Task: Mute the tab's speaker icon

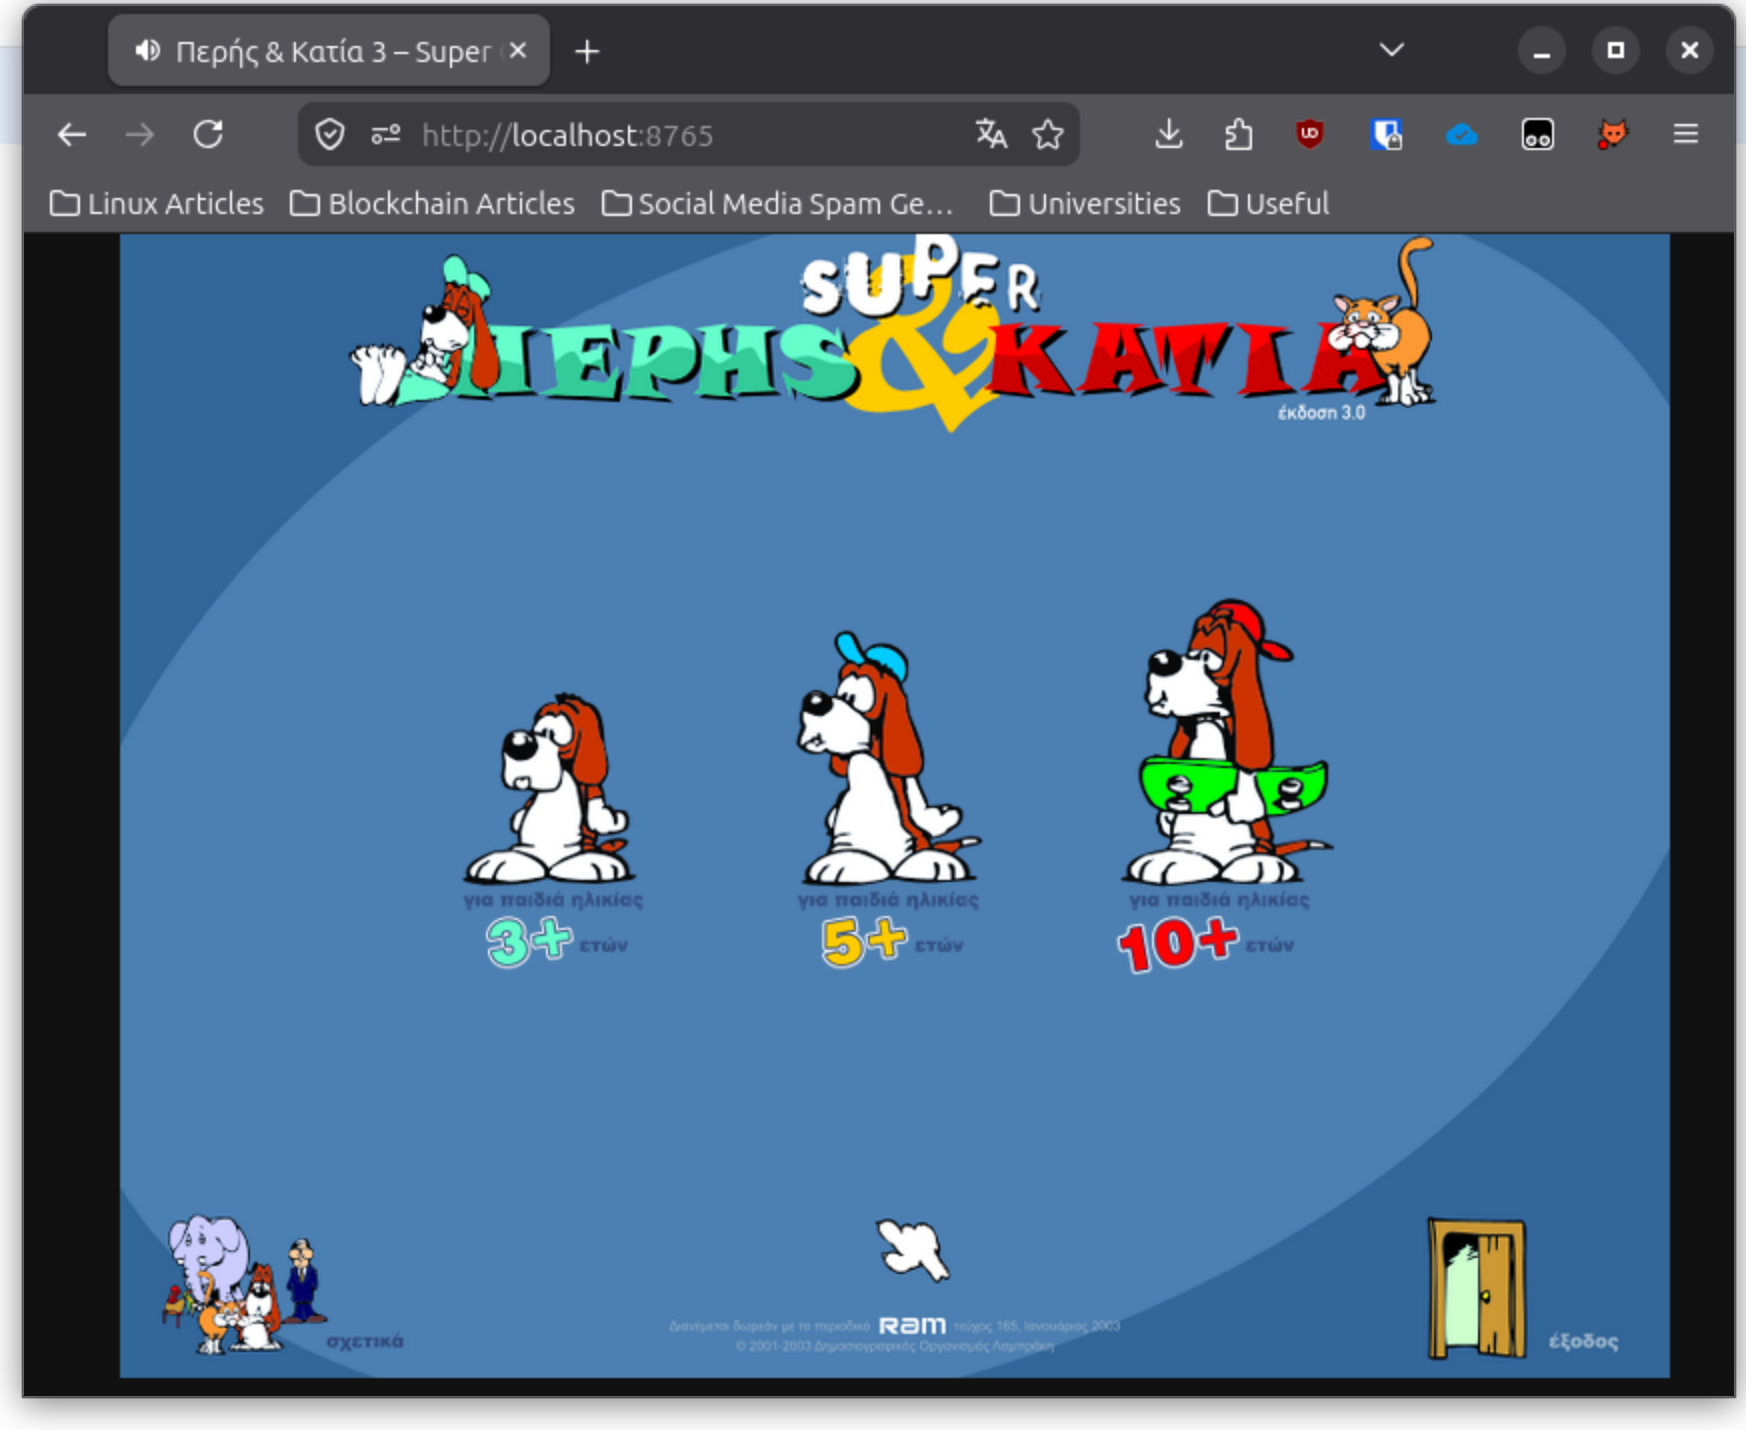Action: [148, 51]
